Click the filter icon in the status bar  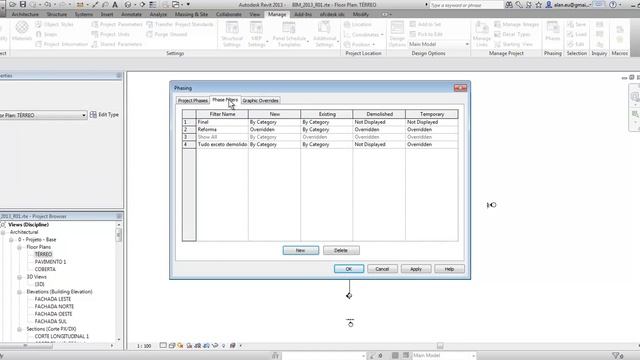point(616,356)
